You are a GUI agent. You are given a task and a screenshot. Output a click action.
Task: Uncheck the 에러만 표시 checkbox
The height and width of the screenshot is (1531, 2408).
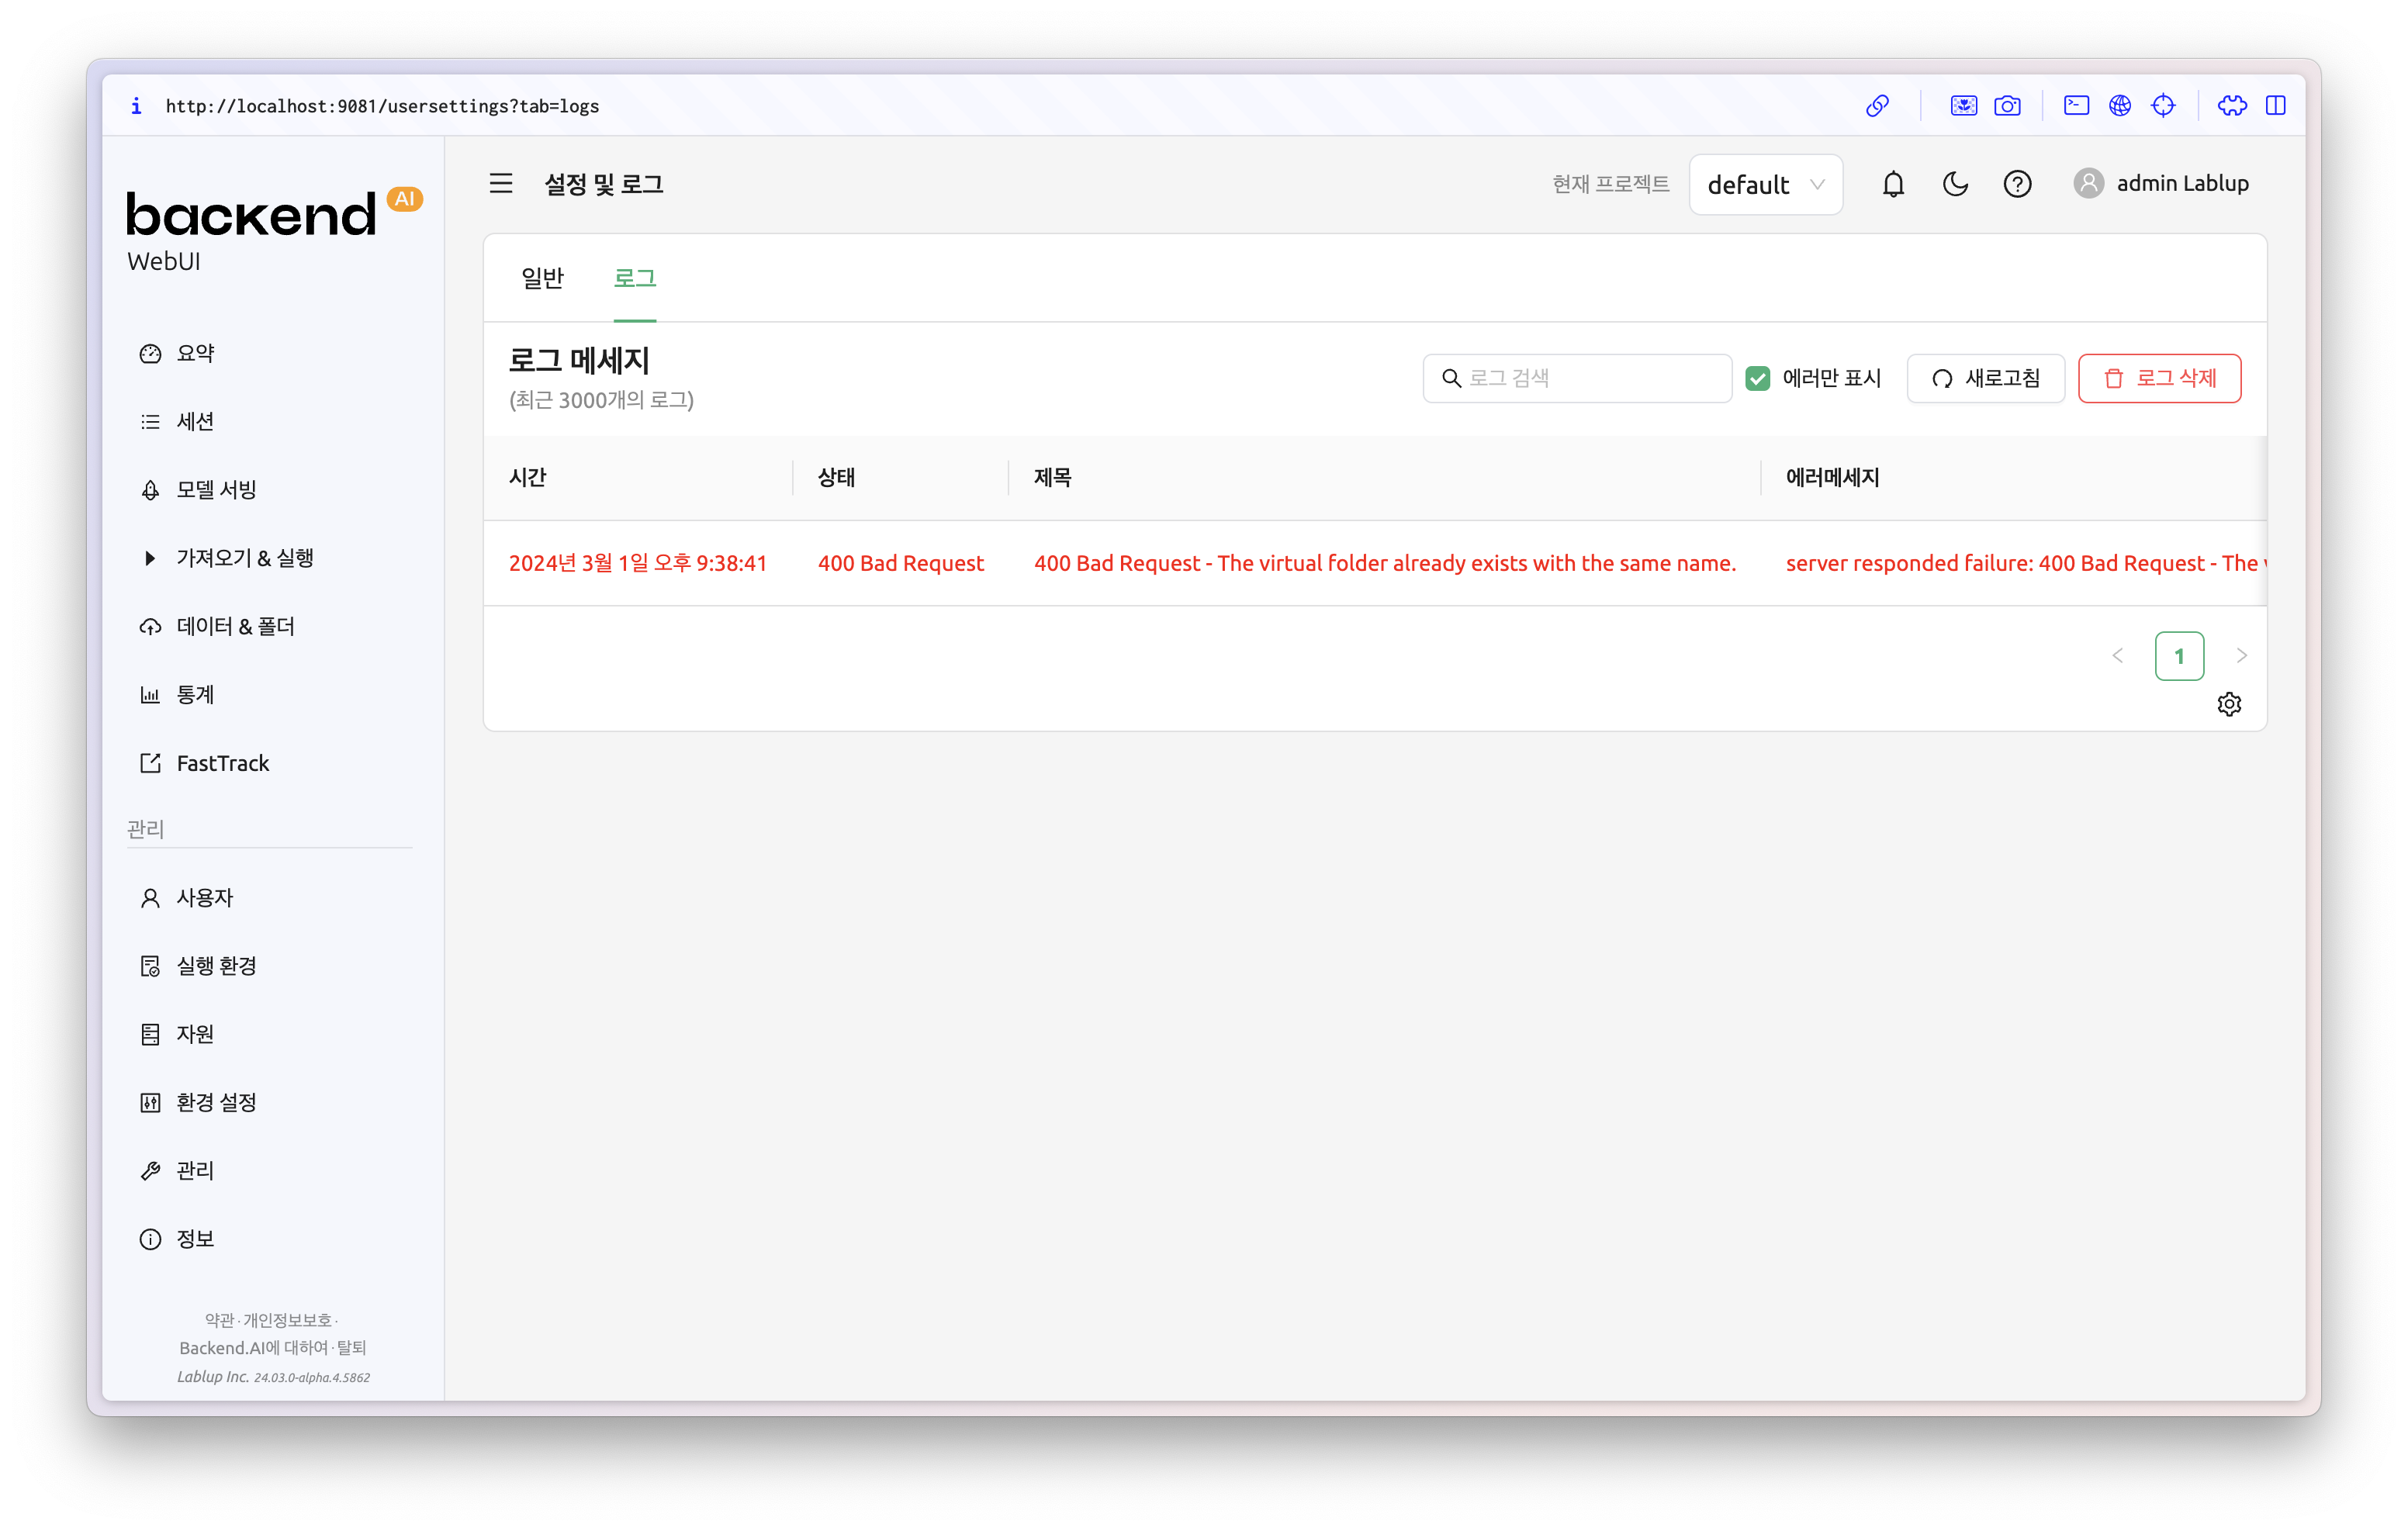coord(1758,379)
